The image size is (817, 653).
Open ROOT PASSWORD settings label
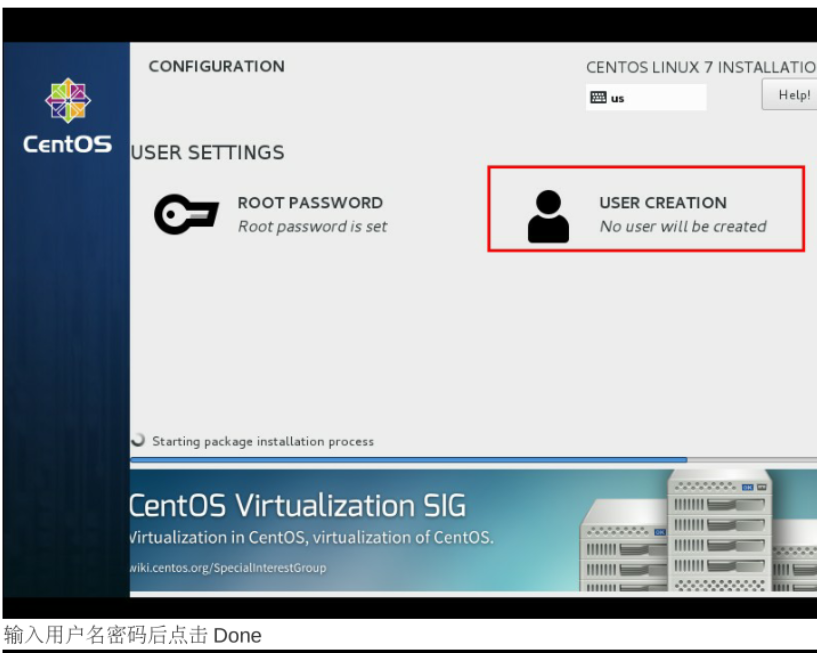[x=310, y=202]
